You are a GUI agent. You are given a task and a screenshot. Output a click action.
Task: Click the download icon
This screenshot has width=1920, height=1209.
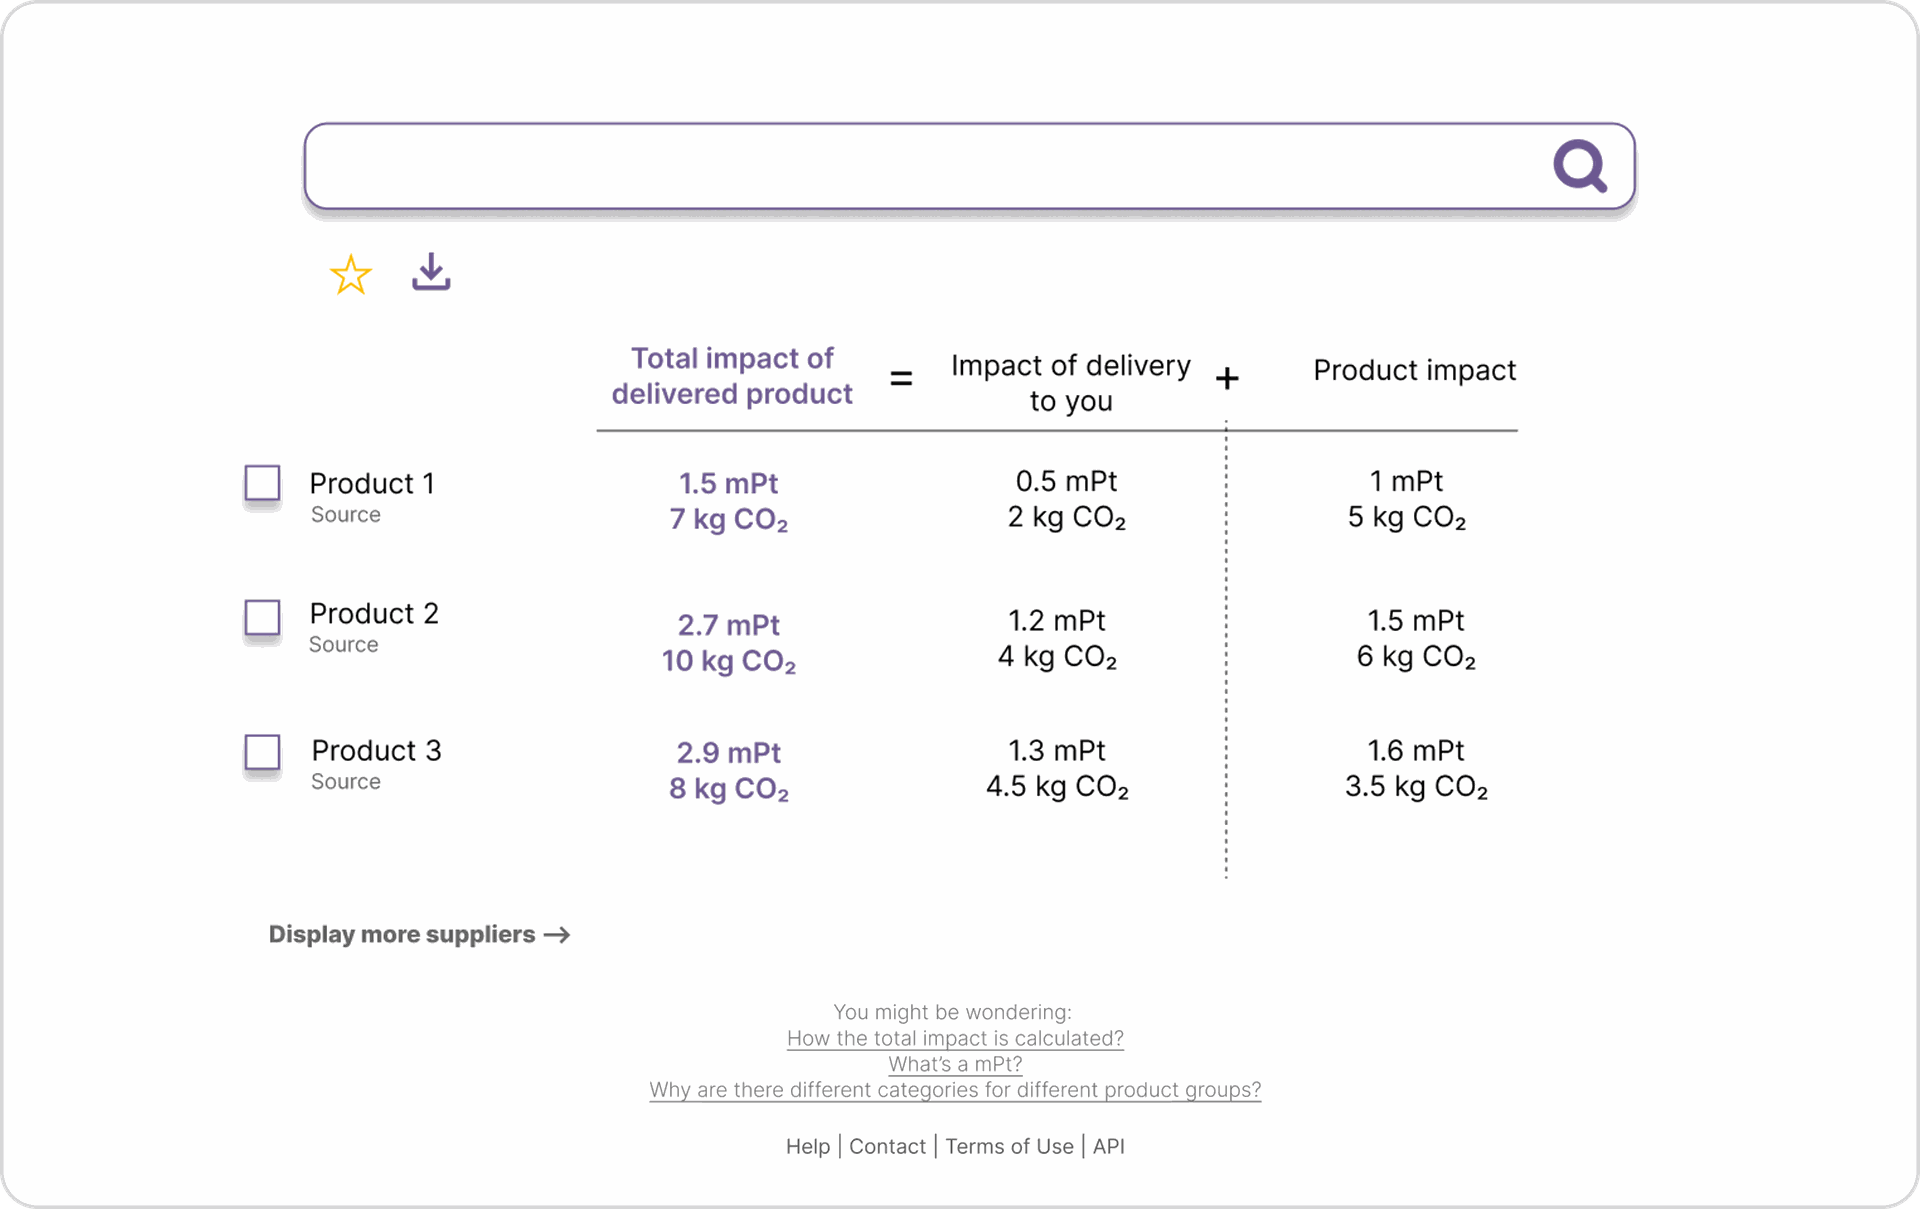coord(431,272)
